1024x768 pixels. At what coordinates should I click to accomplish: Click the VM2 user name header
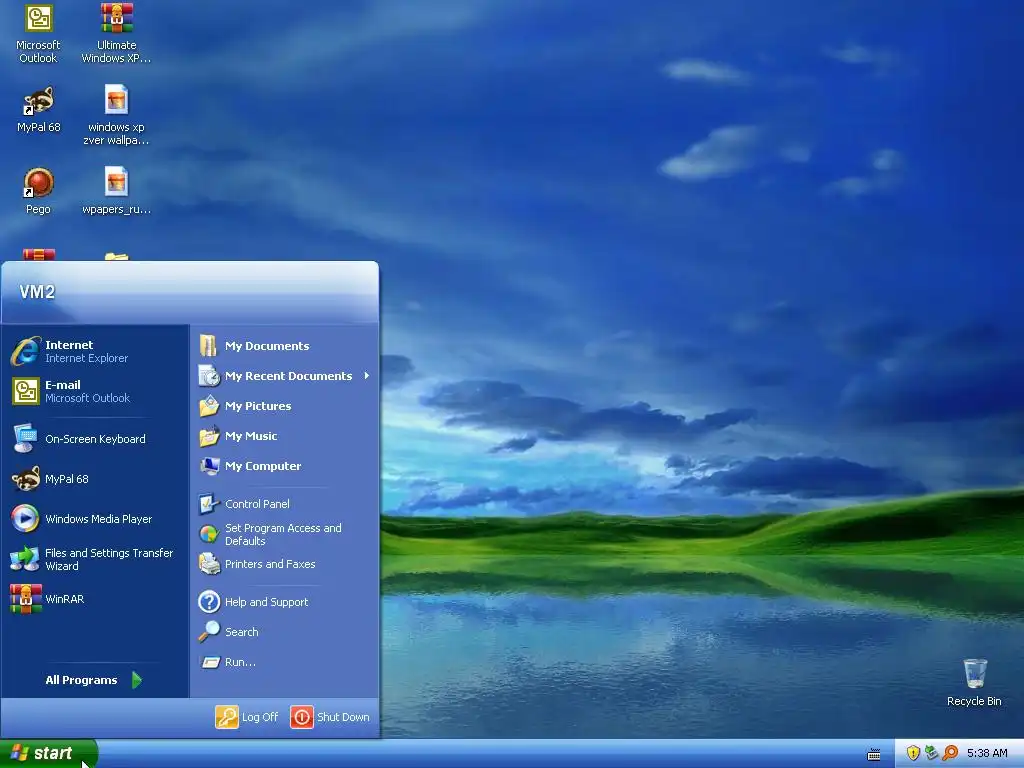tap(37, 292)
